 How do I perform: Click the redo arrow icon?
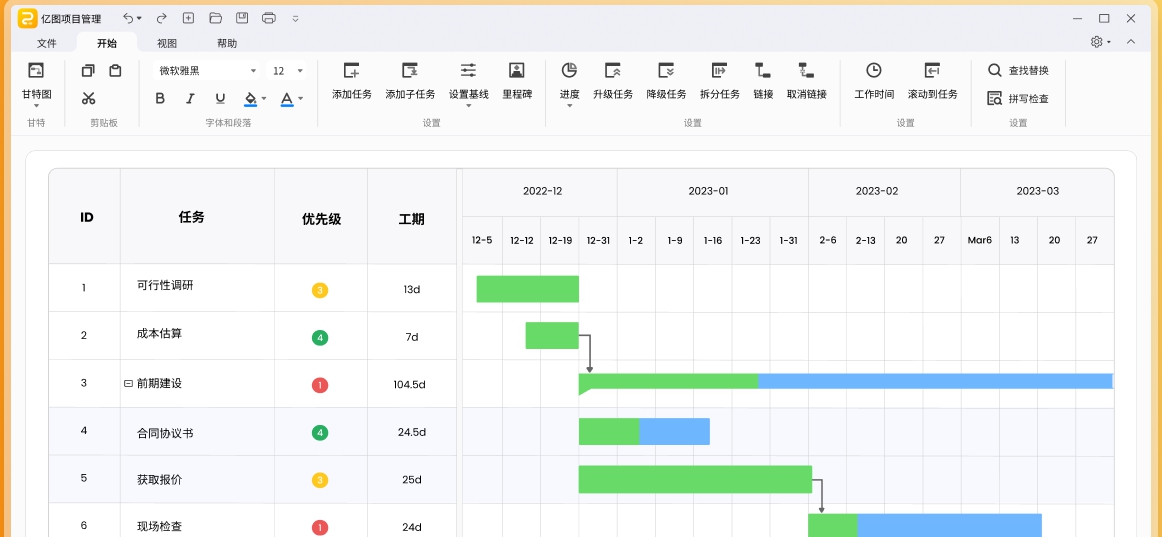162,18
